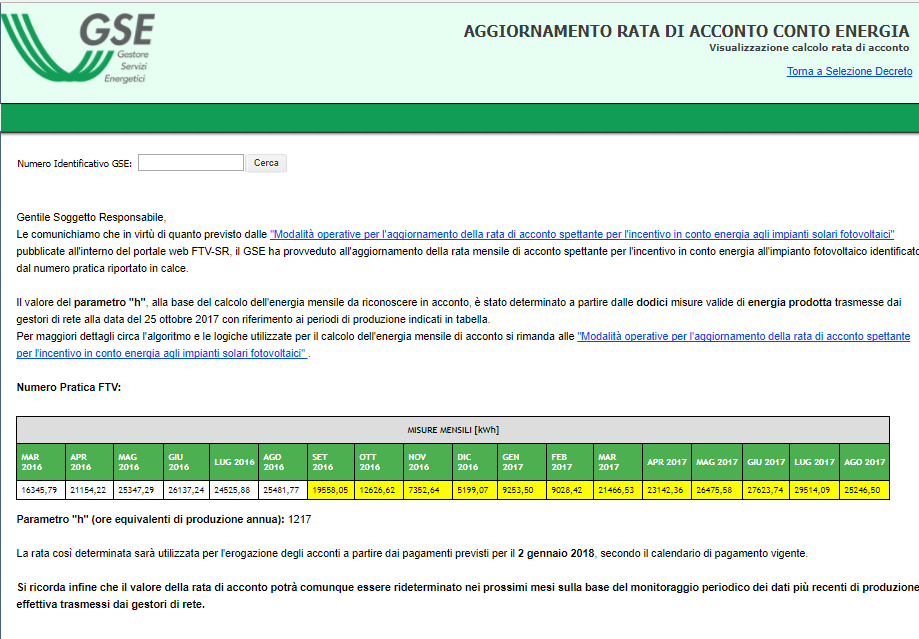Click the GSE logo
Viewport: 919px width, 639px height.
(x=78, y=49)
